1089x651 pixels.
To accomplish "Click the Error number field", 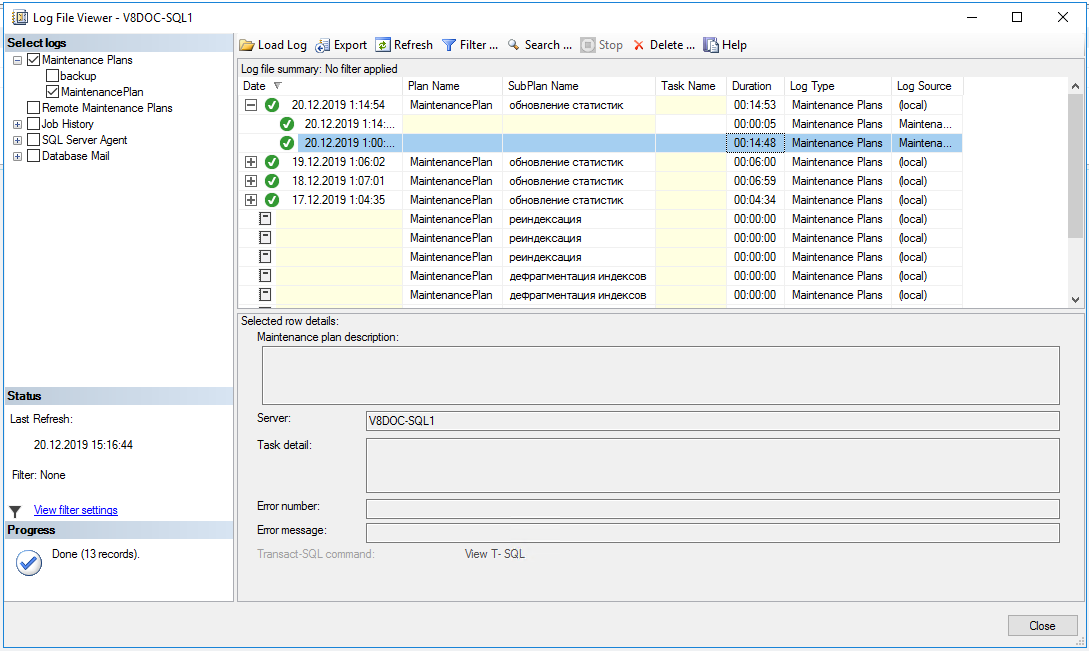I will [713, 509].
